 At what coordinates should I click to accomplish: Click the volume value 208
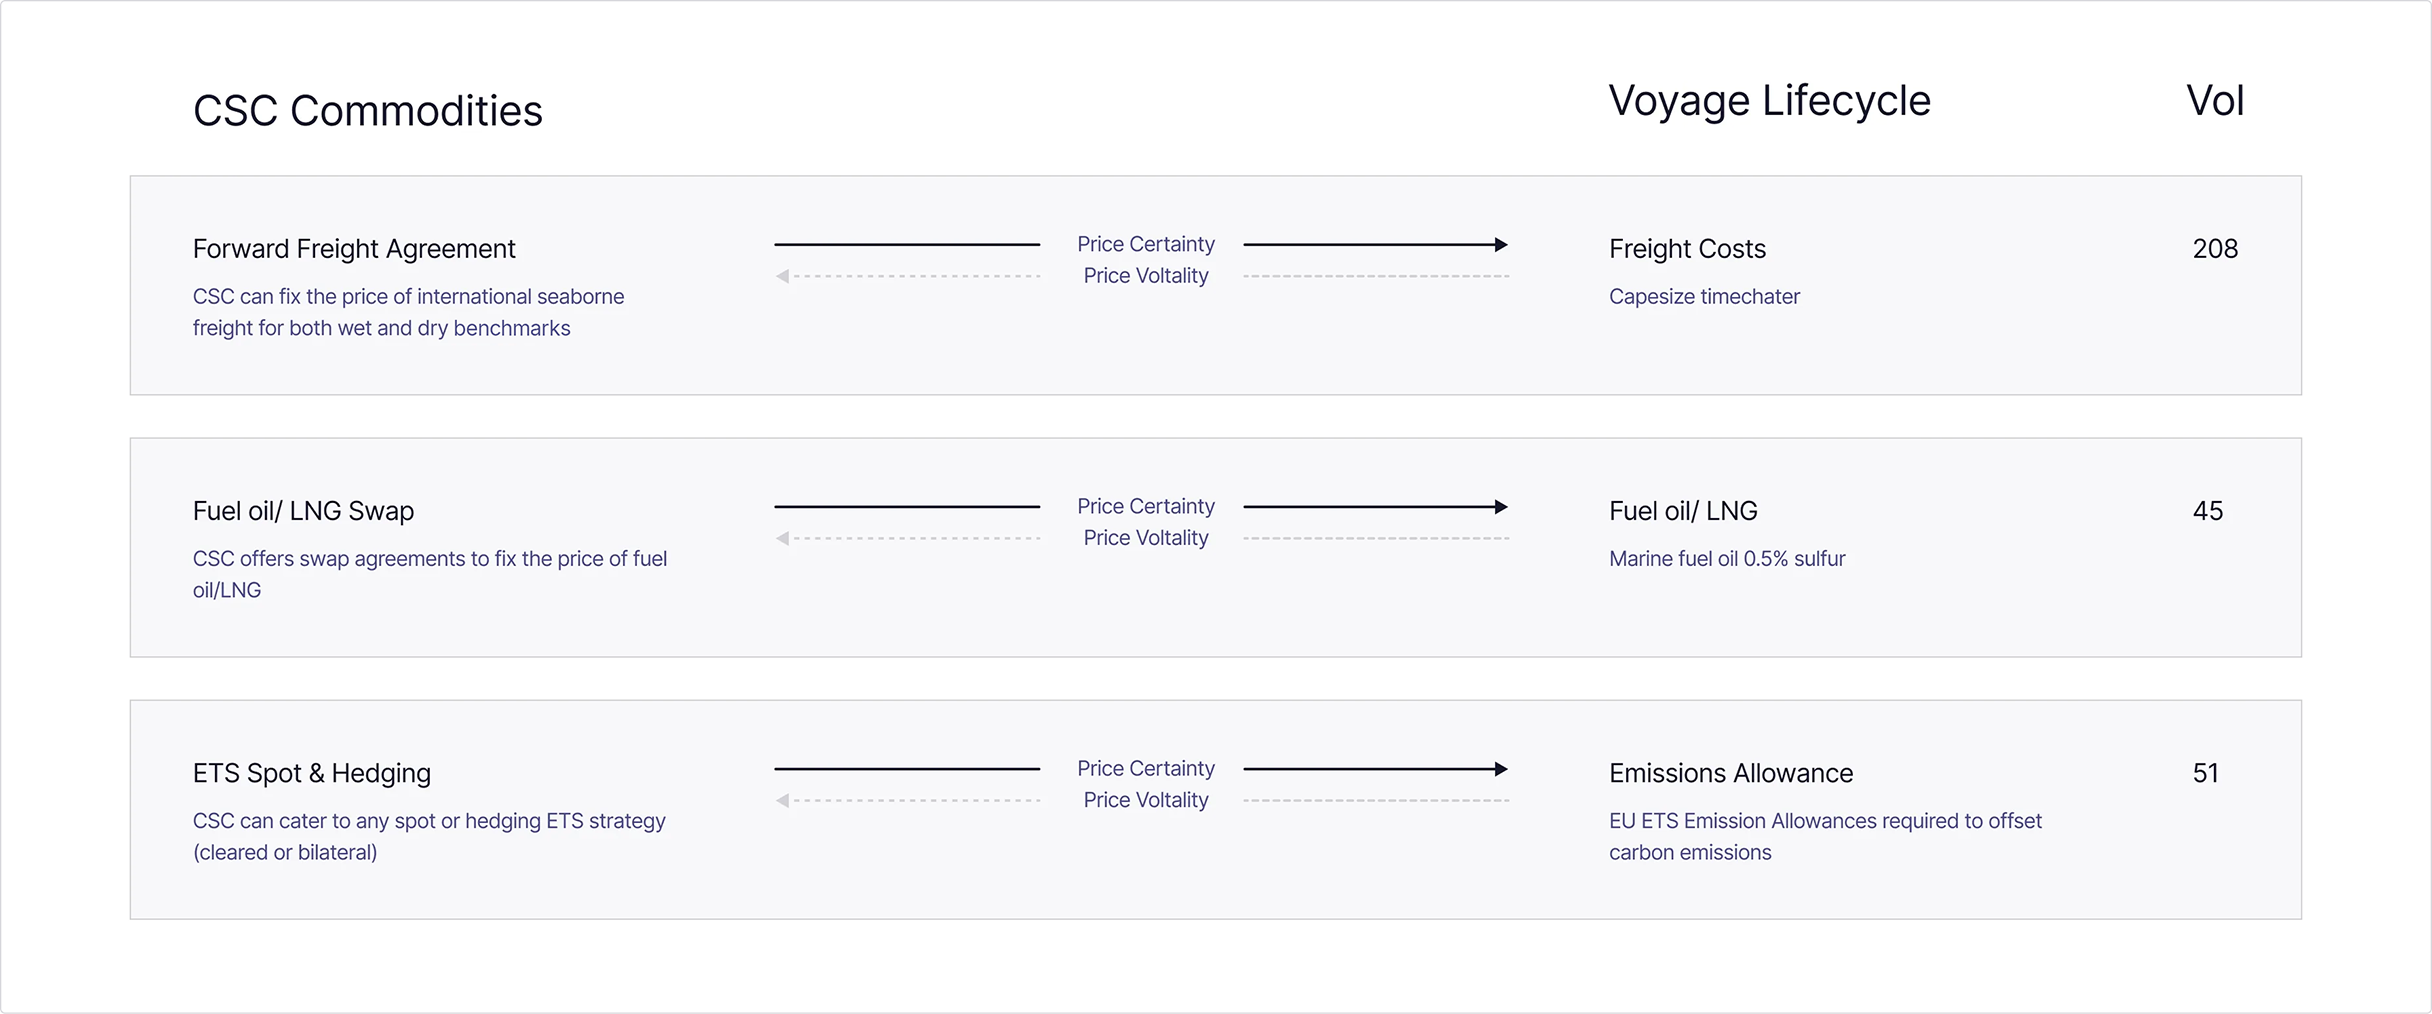(x=2215, y=249)
